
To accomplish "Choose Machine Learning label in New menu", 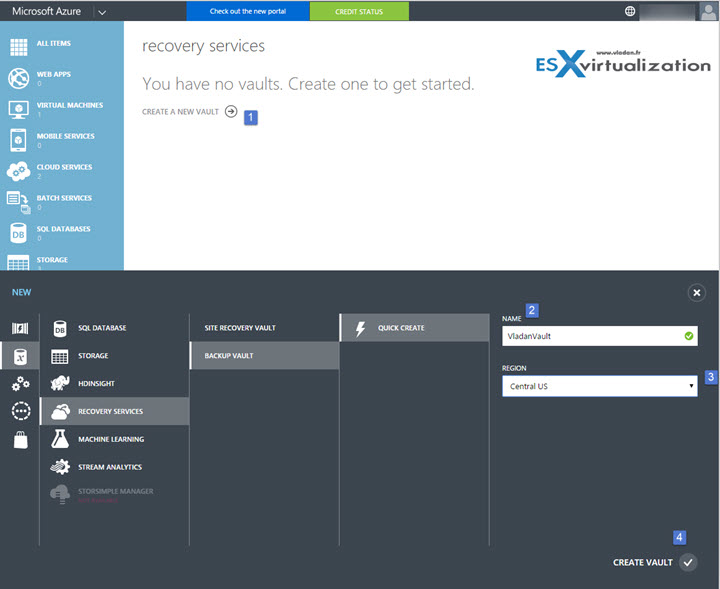I will click(x=111, y=439).
